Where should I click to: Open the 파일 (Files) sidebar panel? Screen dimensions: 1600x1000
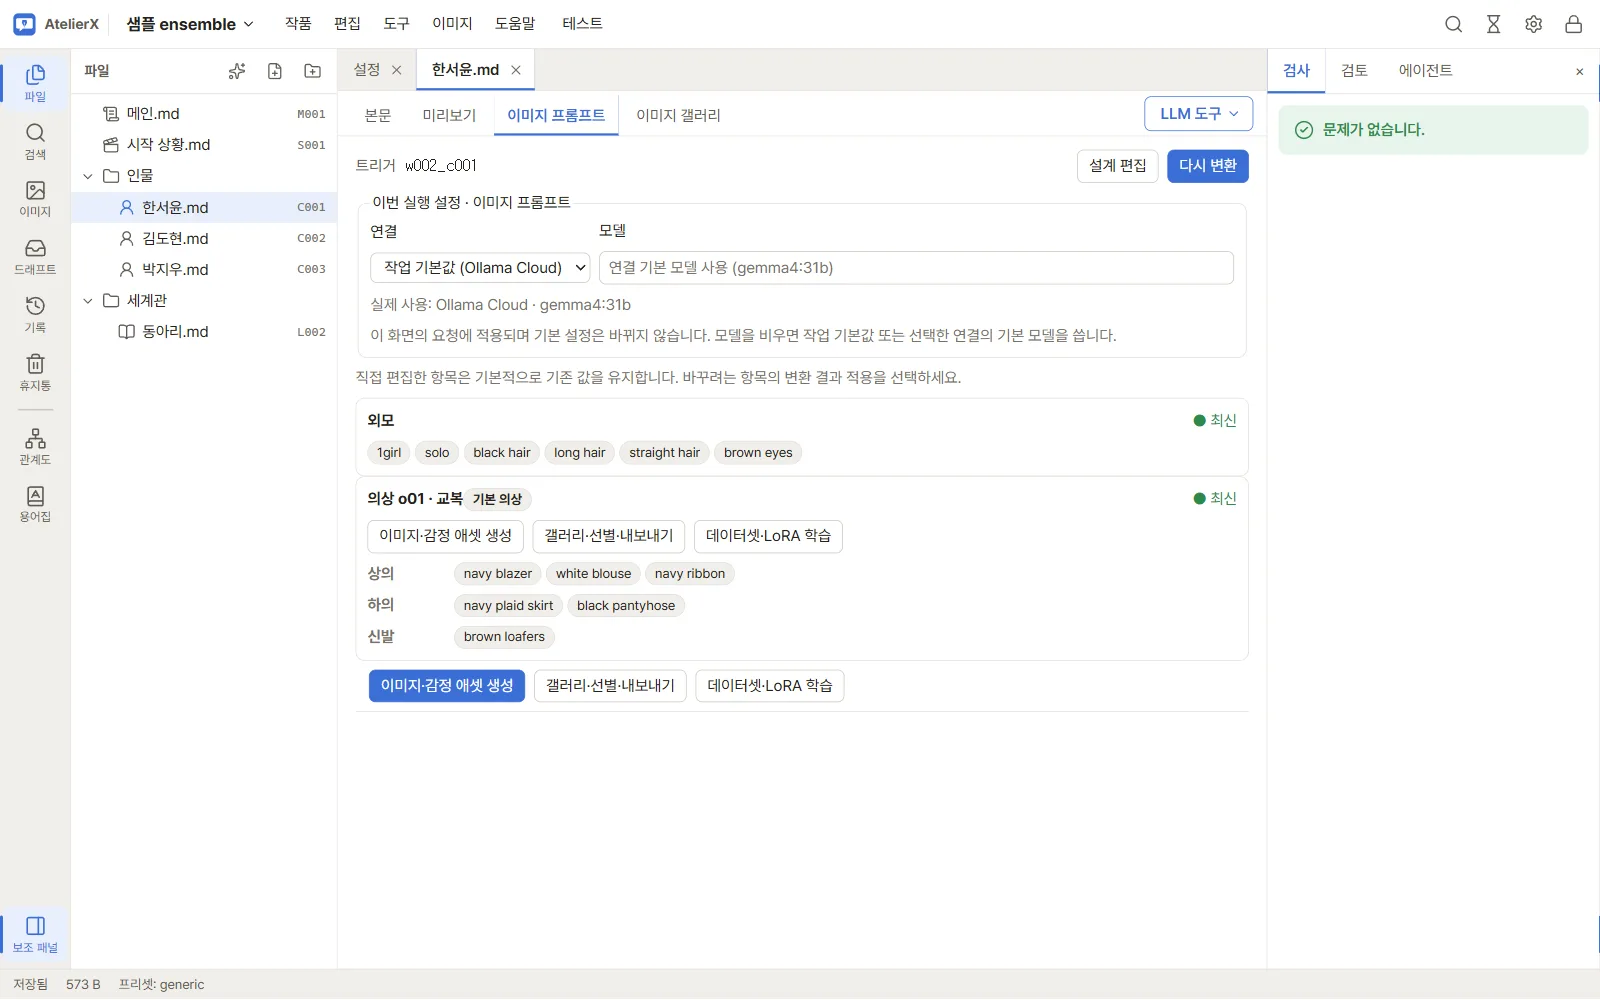pos(35,83)
